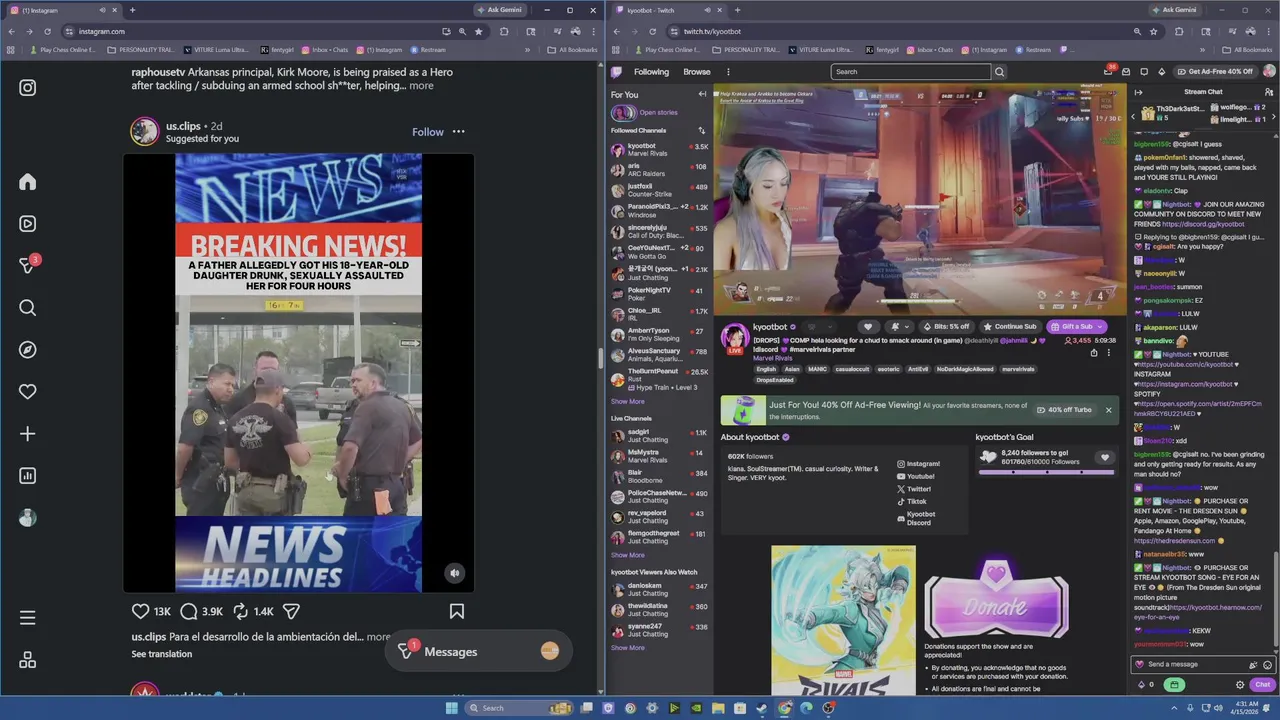Open chat emote picker
The width and height of the screenshot is (1280, 720).
coord(1267,664)
